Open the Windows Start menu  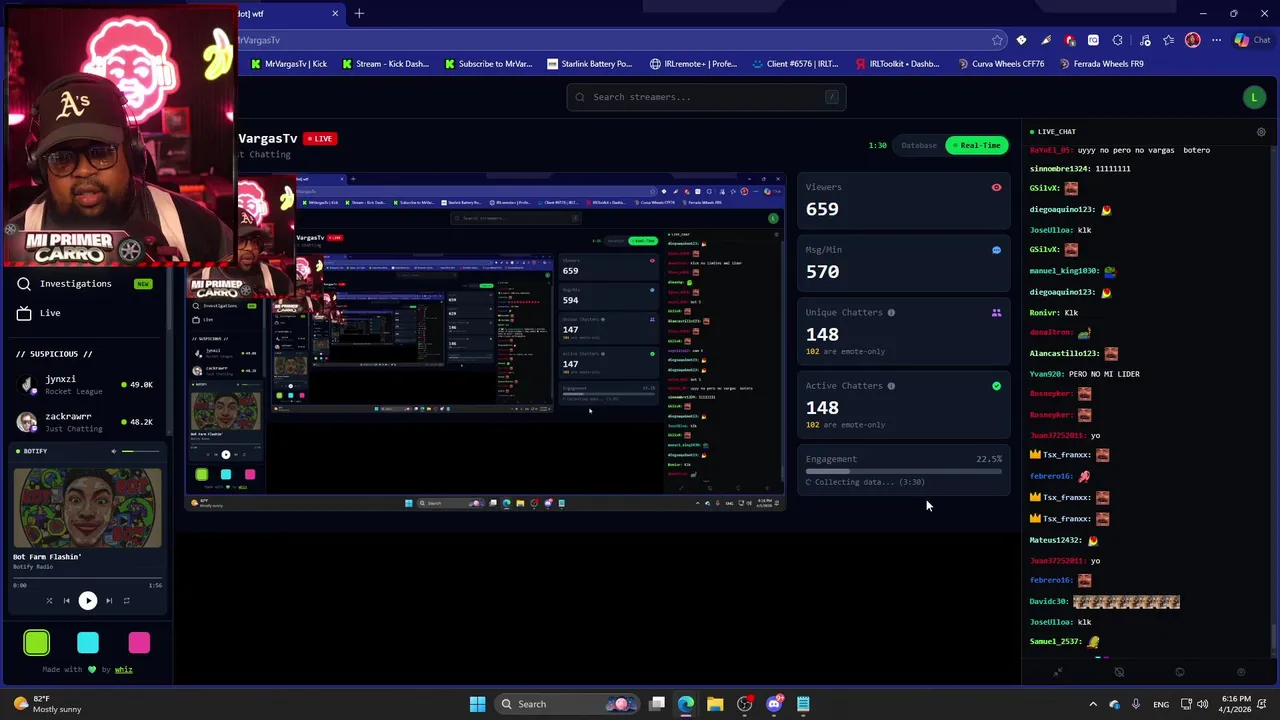pyautogui.click(x=477, y=704)
